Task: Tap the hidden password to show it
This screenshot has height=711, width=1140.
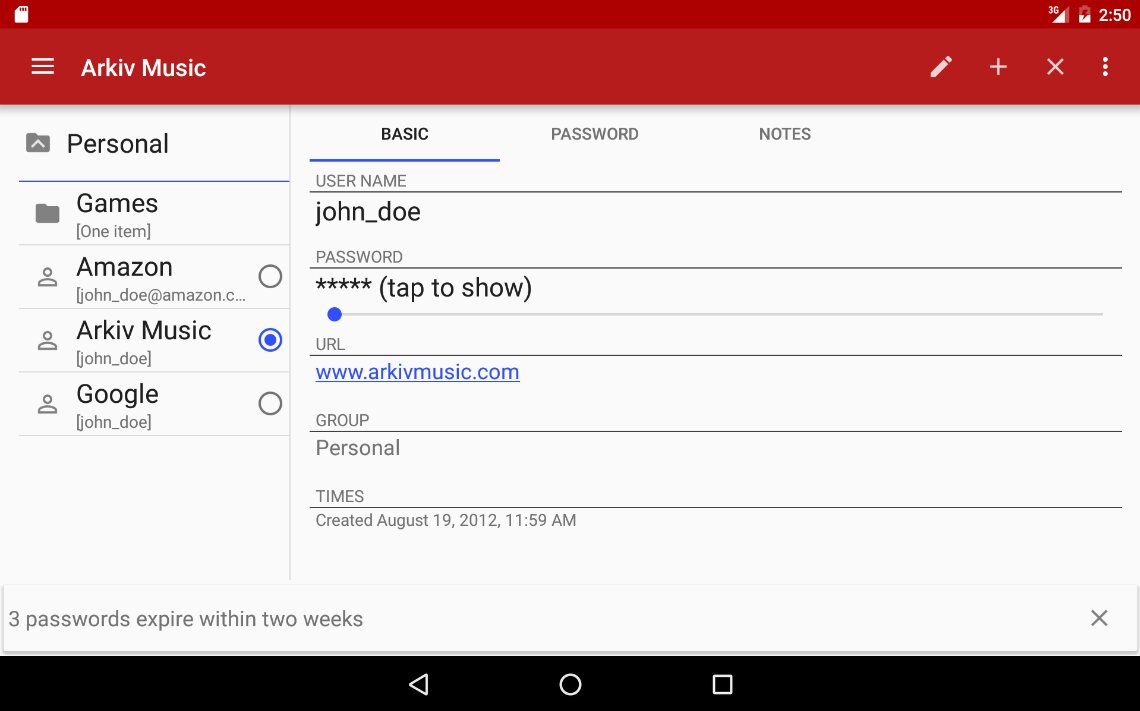Action: point(423,288)
